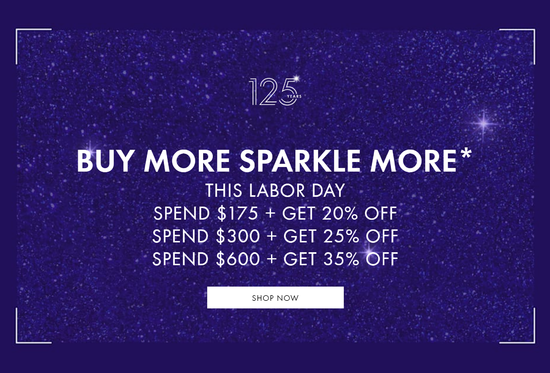The image size is (550, 373).
Task: Click the THIS LABOR DAY text
Action: coord(275,191)
